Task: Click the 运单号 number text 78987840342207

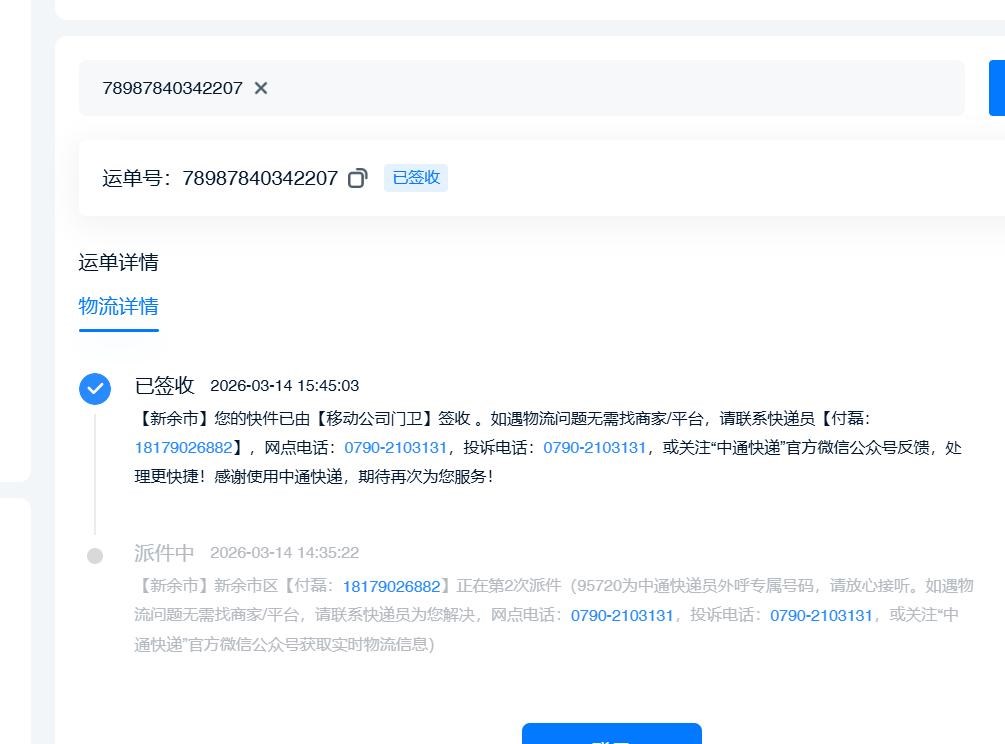Action: tap(260, 179)
